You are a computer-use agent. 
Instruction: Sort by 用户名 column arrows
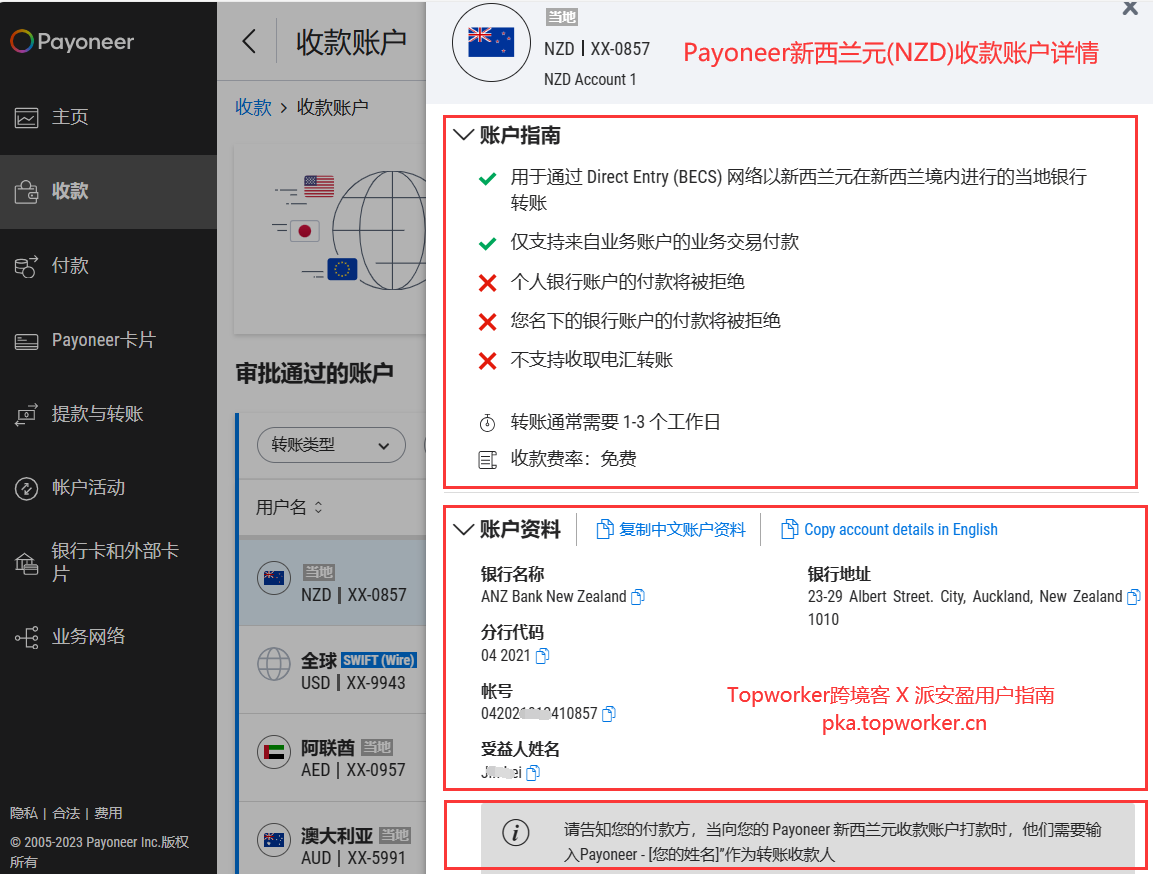coord(318,507)
